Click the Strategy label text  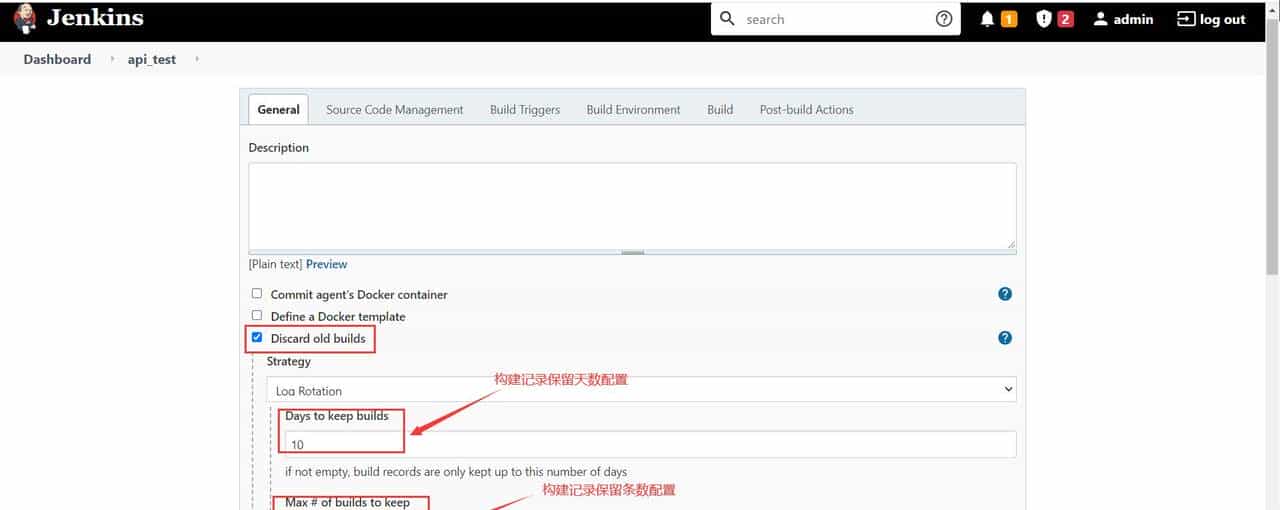[x=289, y=361]
